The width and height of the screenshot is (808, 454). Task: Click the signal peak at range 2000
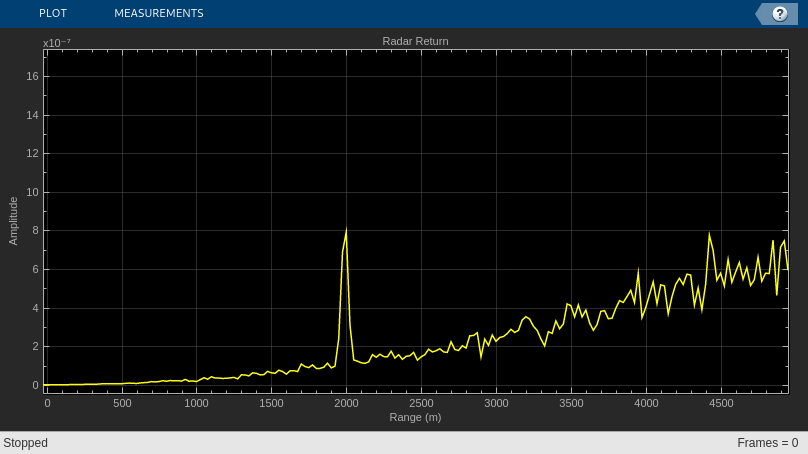(346, 229)
